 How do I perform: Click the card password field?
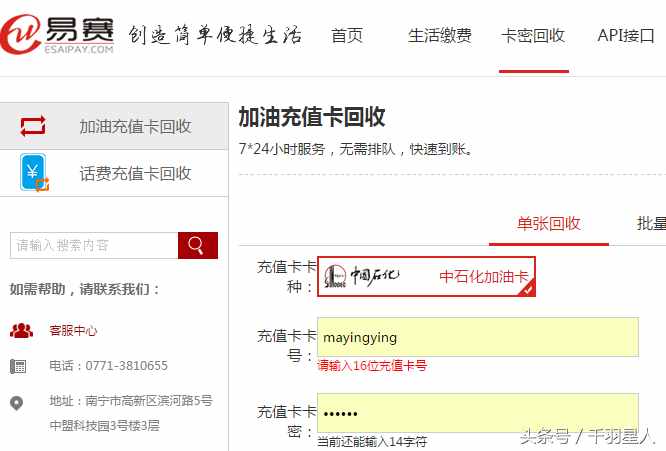478,413
